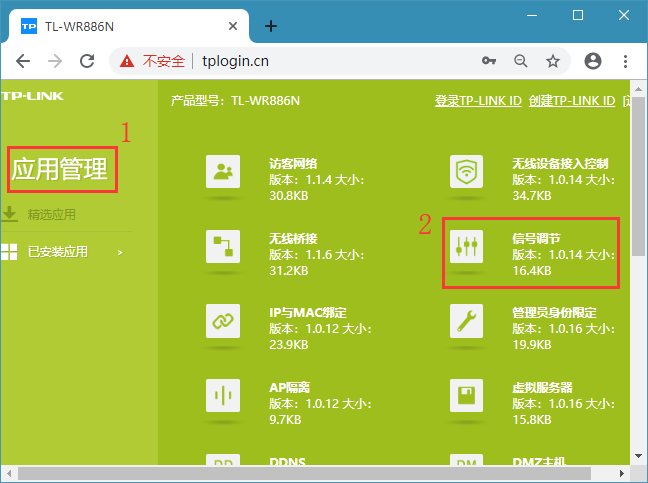Viewport: 648px width, 483px height.
Task: Click the saved passwords key icon
Action: pyautogui.click(x=489, y=61)
